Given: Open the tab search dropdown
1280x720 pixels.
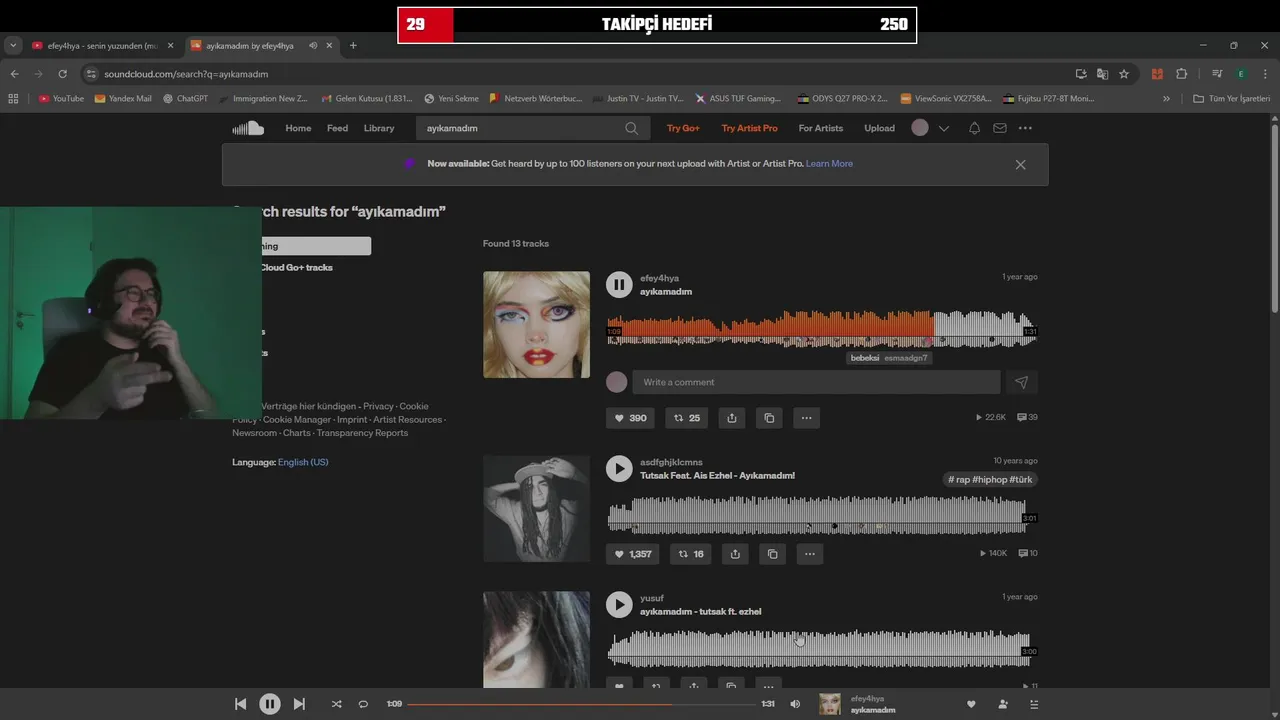Looking at the screenshot, I should (13, 46).
